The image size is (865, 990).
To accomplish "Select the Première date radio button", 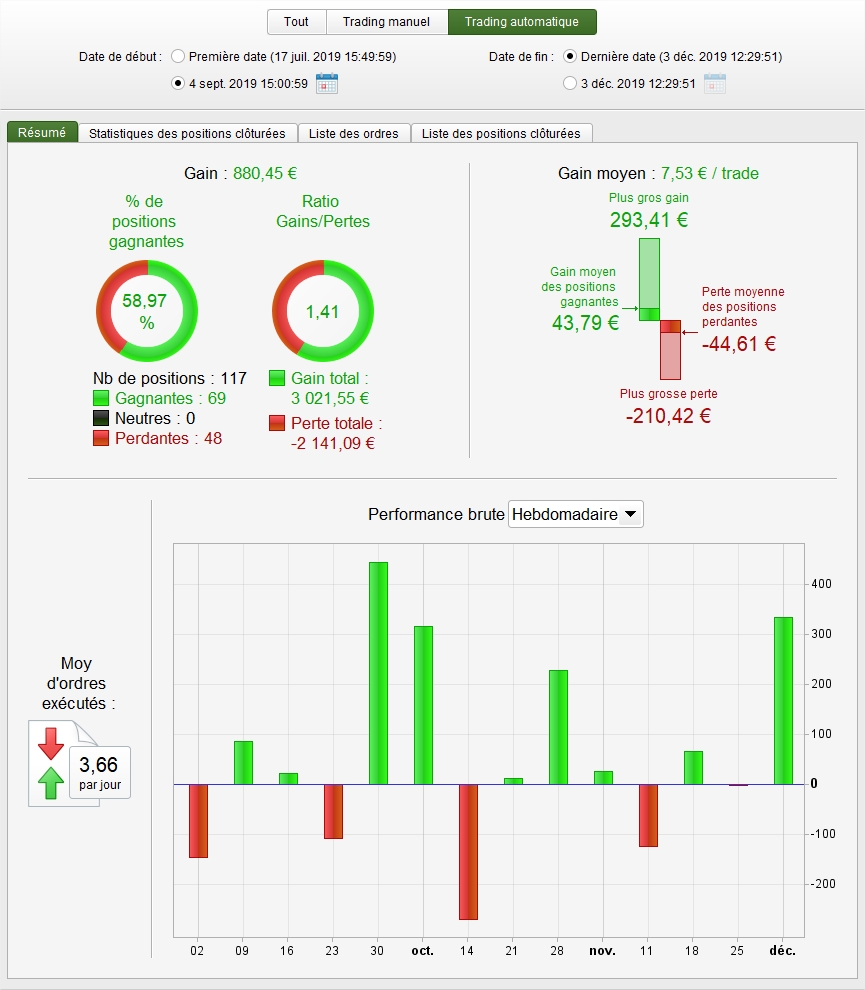I will pos(178,56).
